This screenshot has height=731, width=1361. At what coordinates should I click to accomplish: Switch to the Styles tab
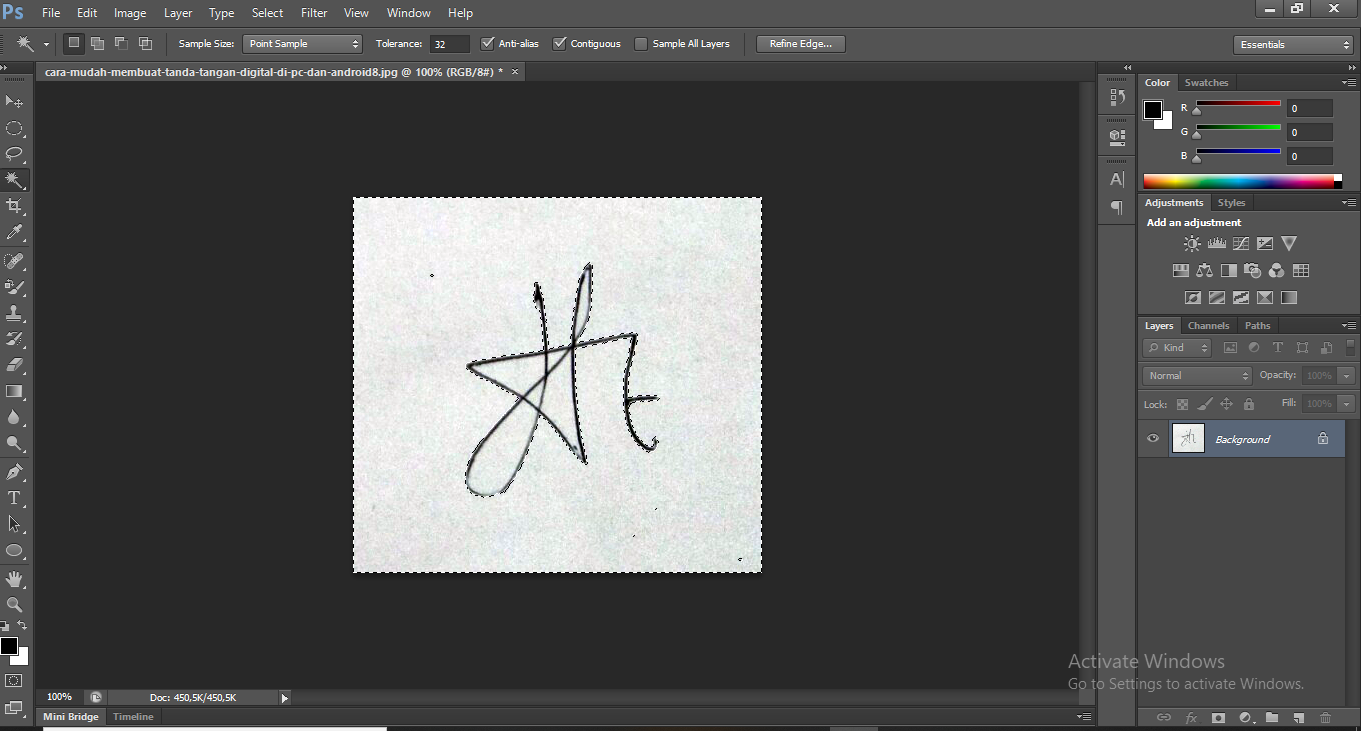pos(1231,203)
